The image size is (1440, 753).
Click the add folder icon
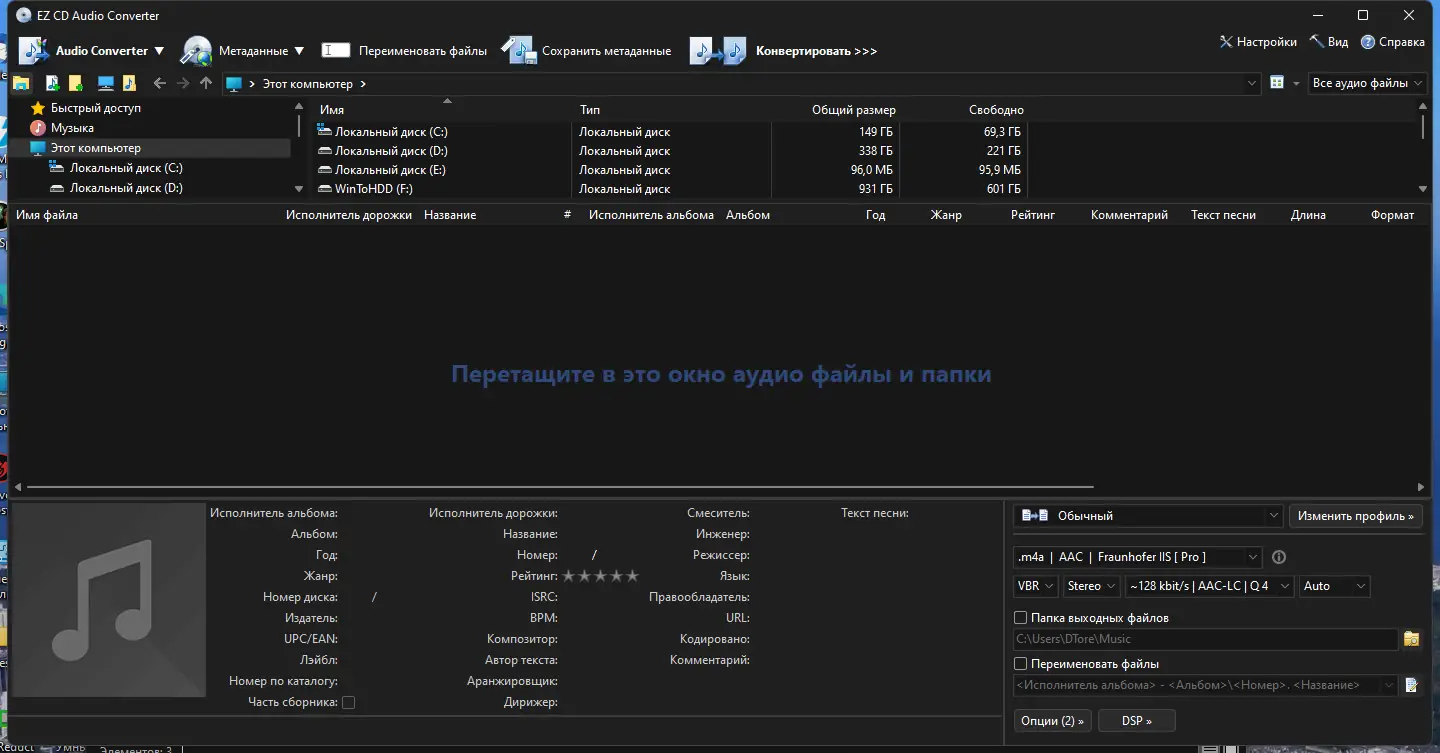(76, 83)
